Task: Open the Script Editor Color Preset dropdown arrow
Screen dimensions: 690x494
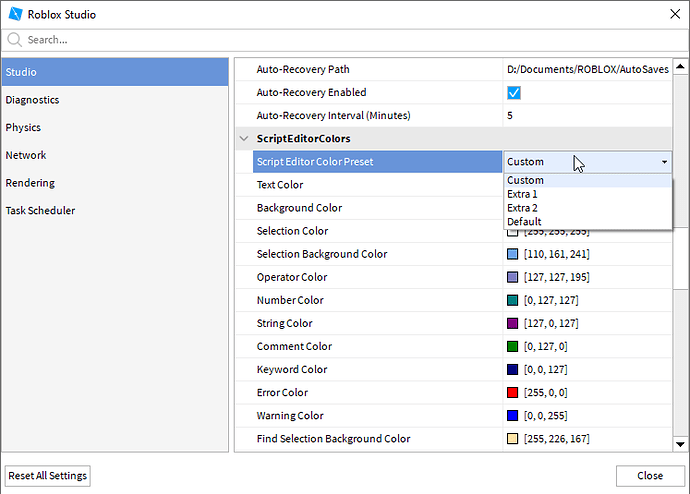Action: pyautogui.click(x=664, y=162)
